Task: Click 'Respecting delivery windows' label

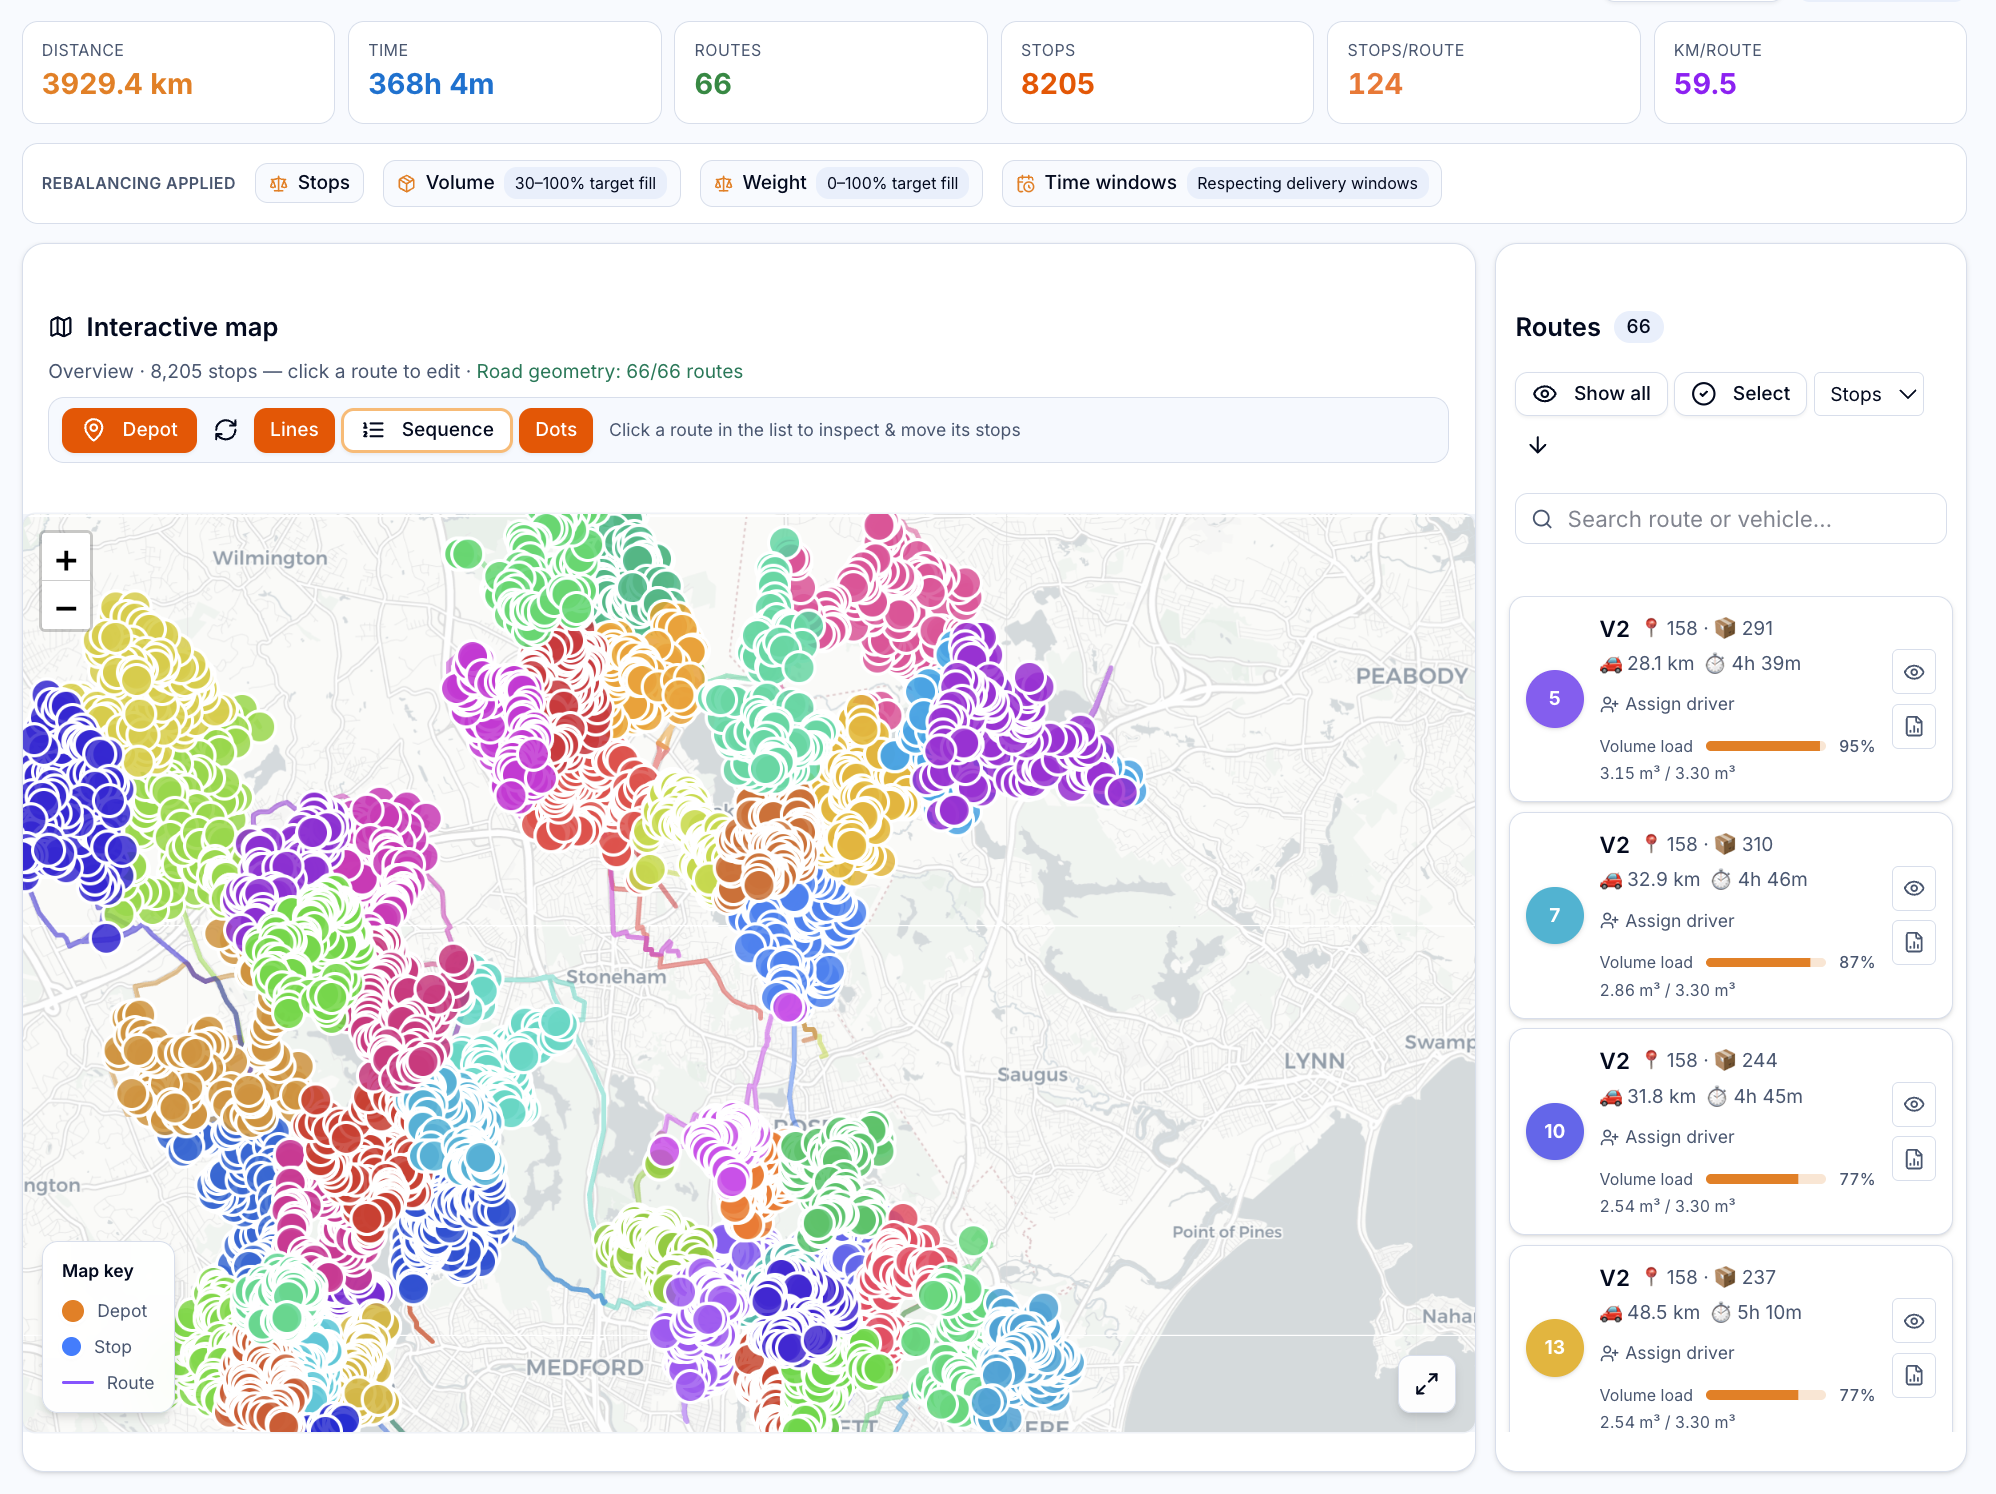Action: coord(1307,183)
